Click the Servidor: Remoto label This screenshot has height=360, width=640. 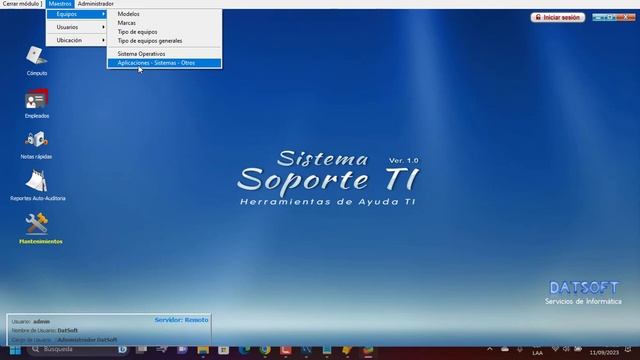click(181, 320)
